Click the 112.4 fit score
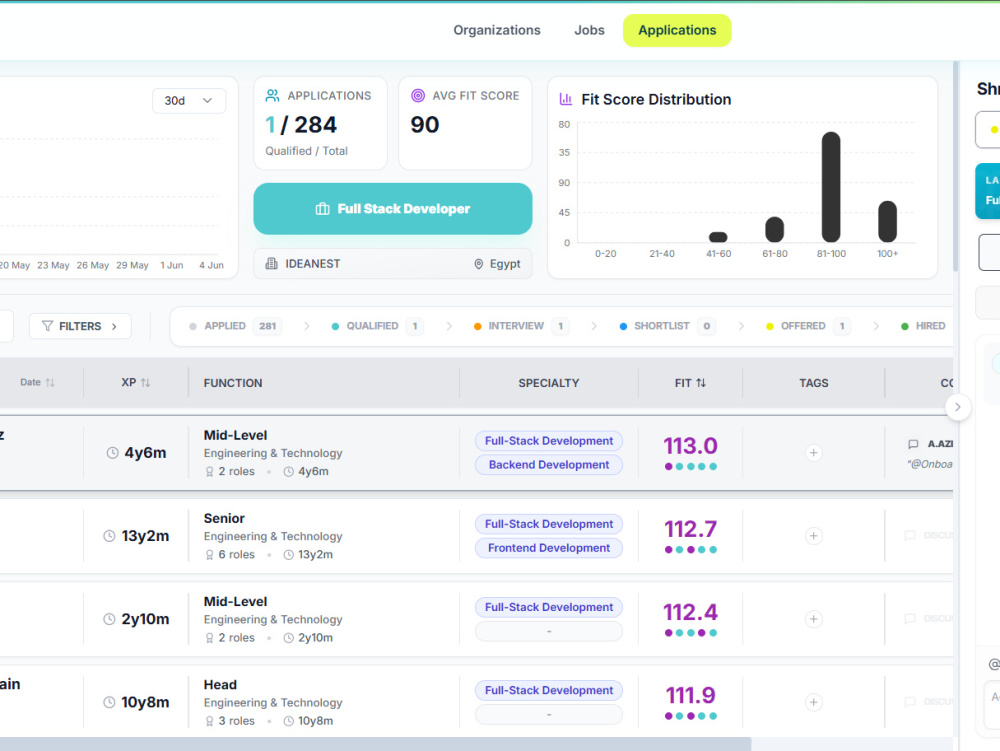Screen dimensions: 1000x751 [690, 612]
